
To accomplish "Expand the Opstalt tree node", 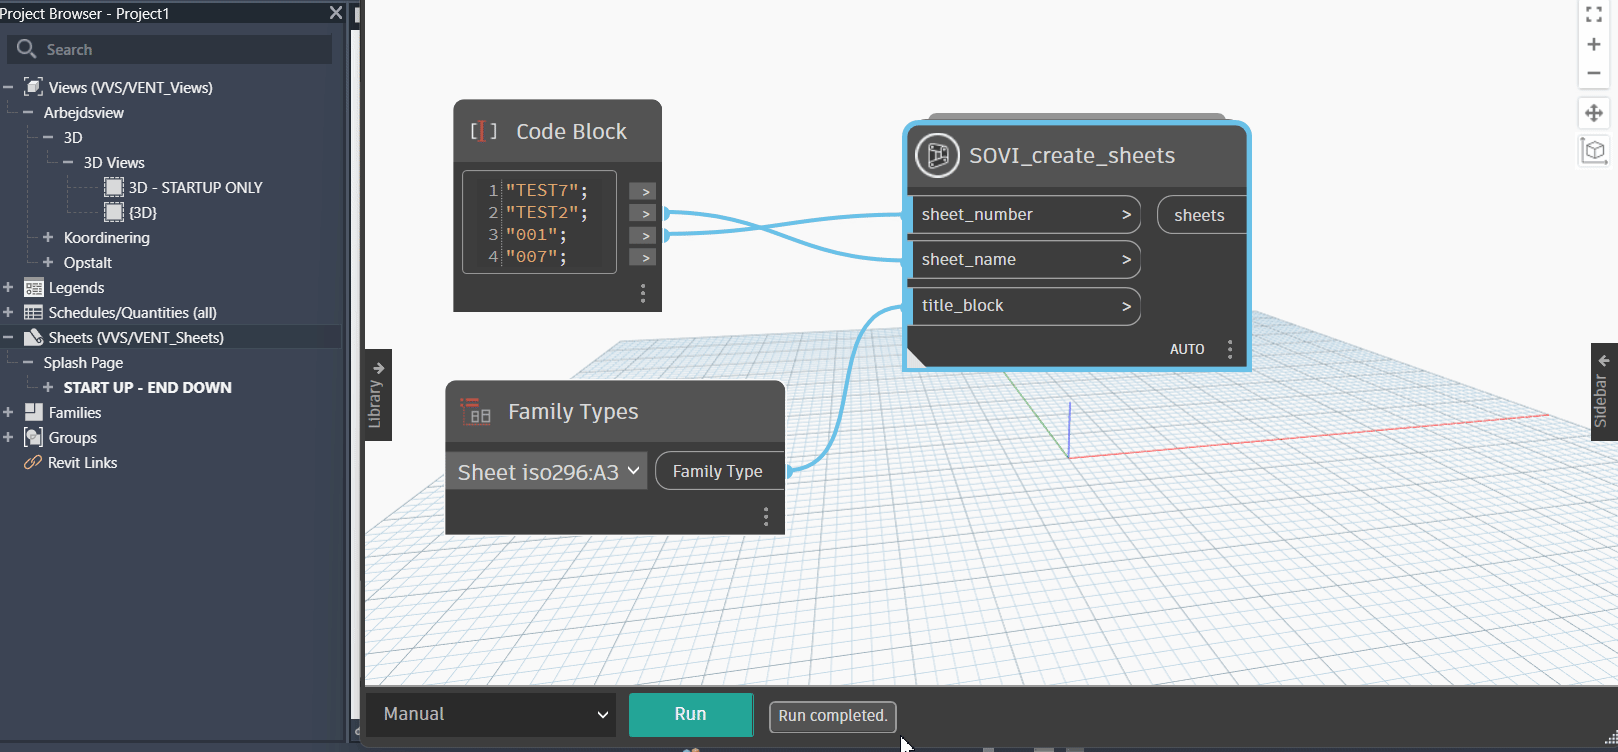I will [48, 262].
